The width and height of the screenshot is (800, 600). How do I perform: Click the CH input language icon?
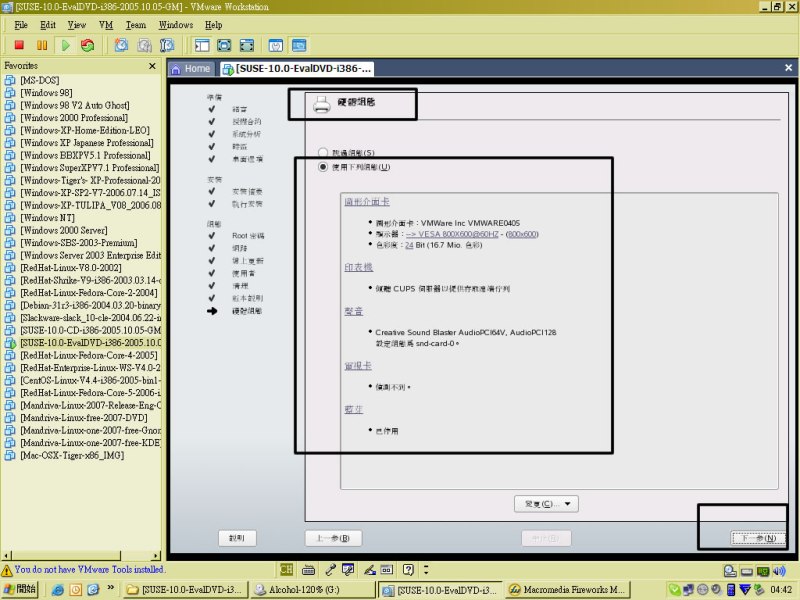(286, 569)
